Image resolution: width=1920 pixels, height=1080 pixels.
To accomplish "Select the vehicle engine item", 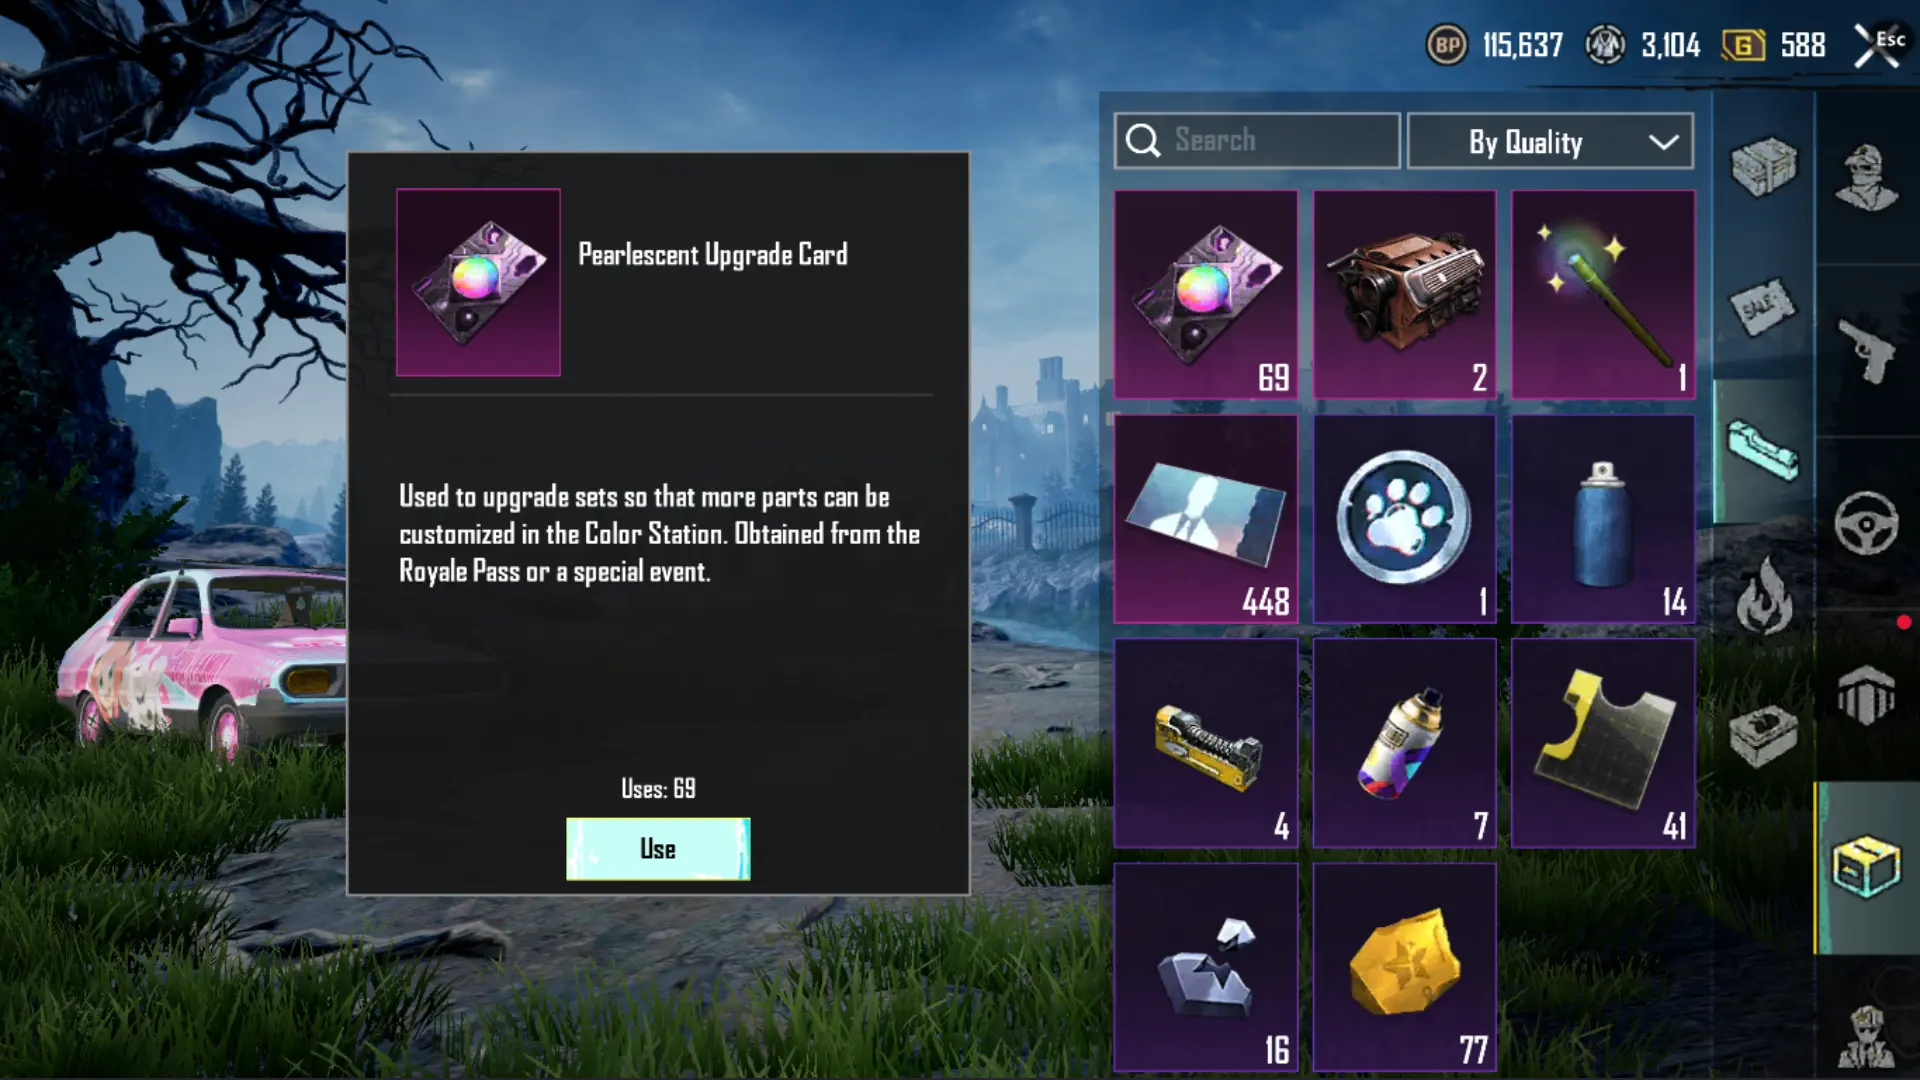I will coord(1405,295).
